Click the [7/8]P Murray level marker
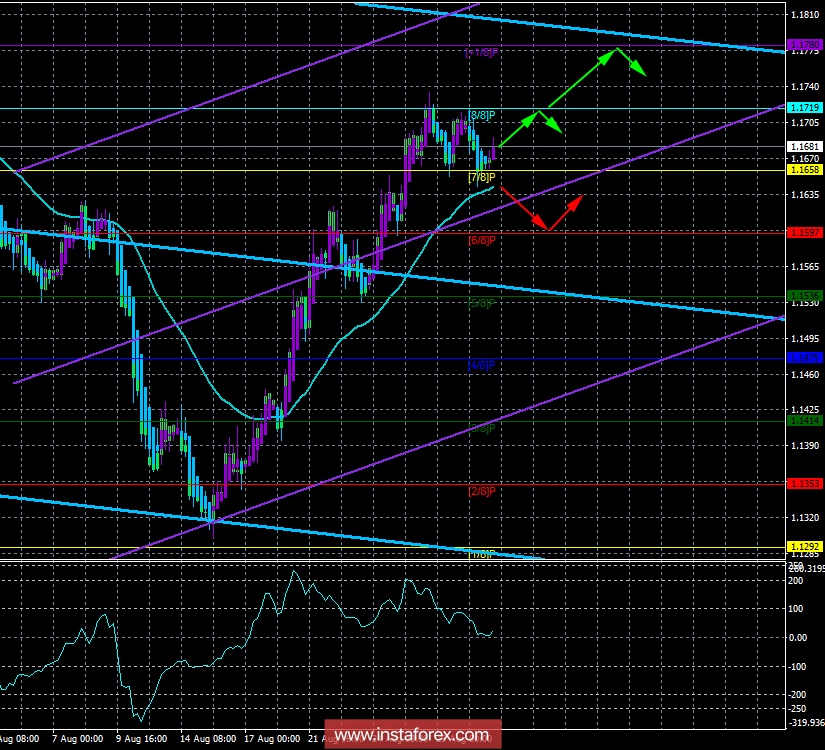 click(481, 177)
